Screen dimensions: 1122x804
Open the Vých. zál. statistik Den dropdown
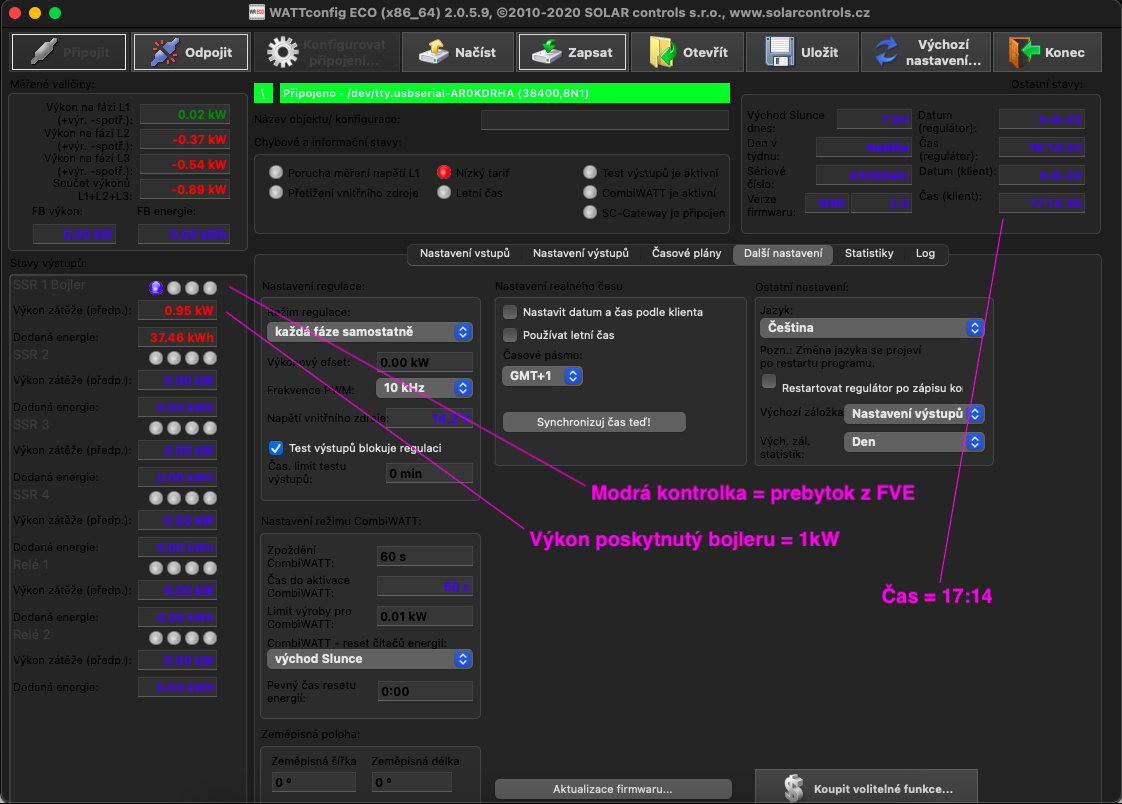tap(914, 441)
